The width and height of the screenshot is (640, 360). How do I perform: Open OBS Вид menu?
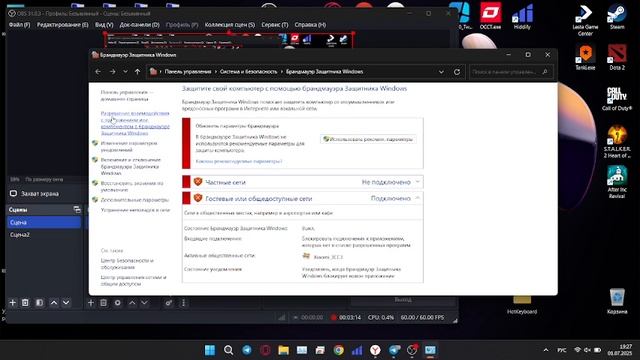pos(104,24)
